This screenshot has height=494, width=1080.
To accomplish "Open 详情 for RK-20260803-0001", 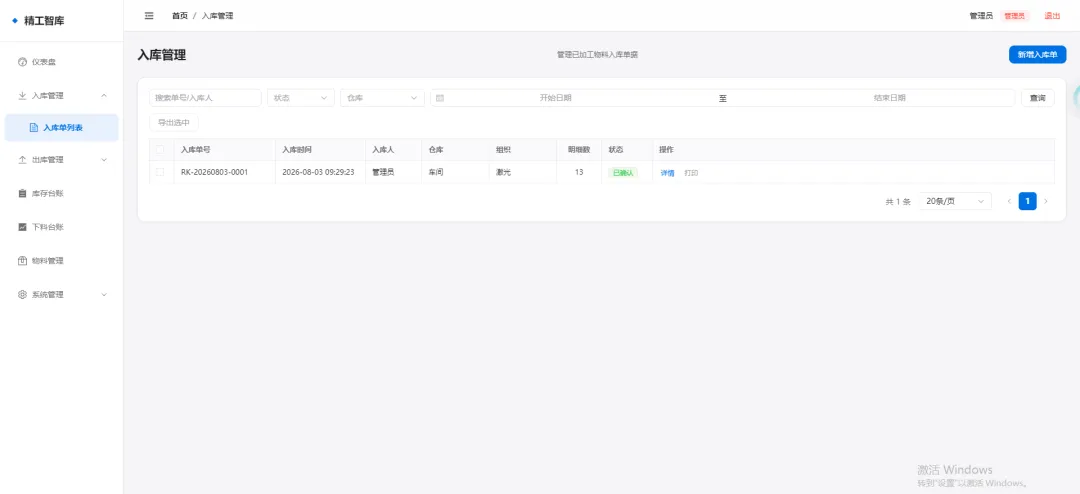I will tap(667, 173).
